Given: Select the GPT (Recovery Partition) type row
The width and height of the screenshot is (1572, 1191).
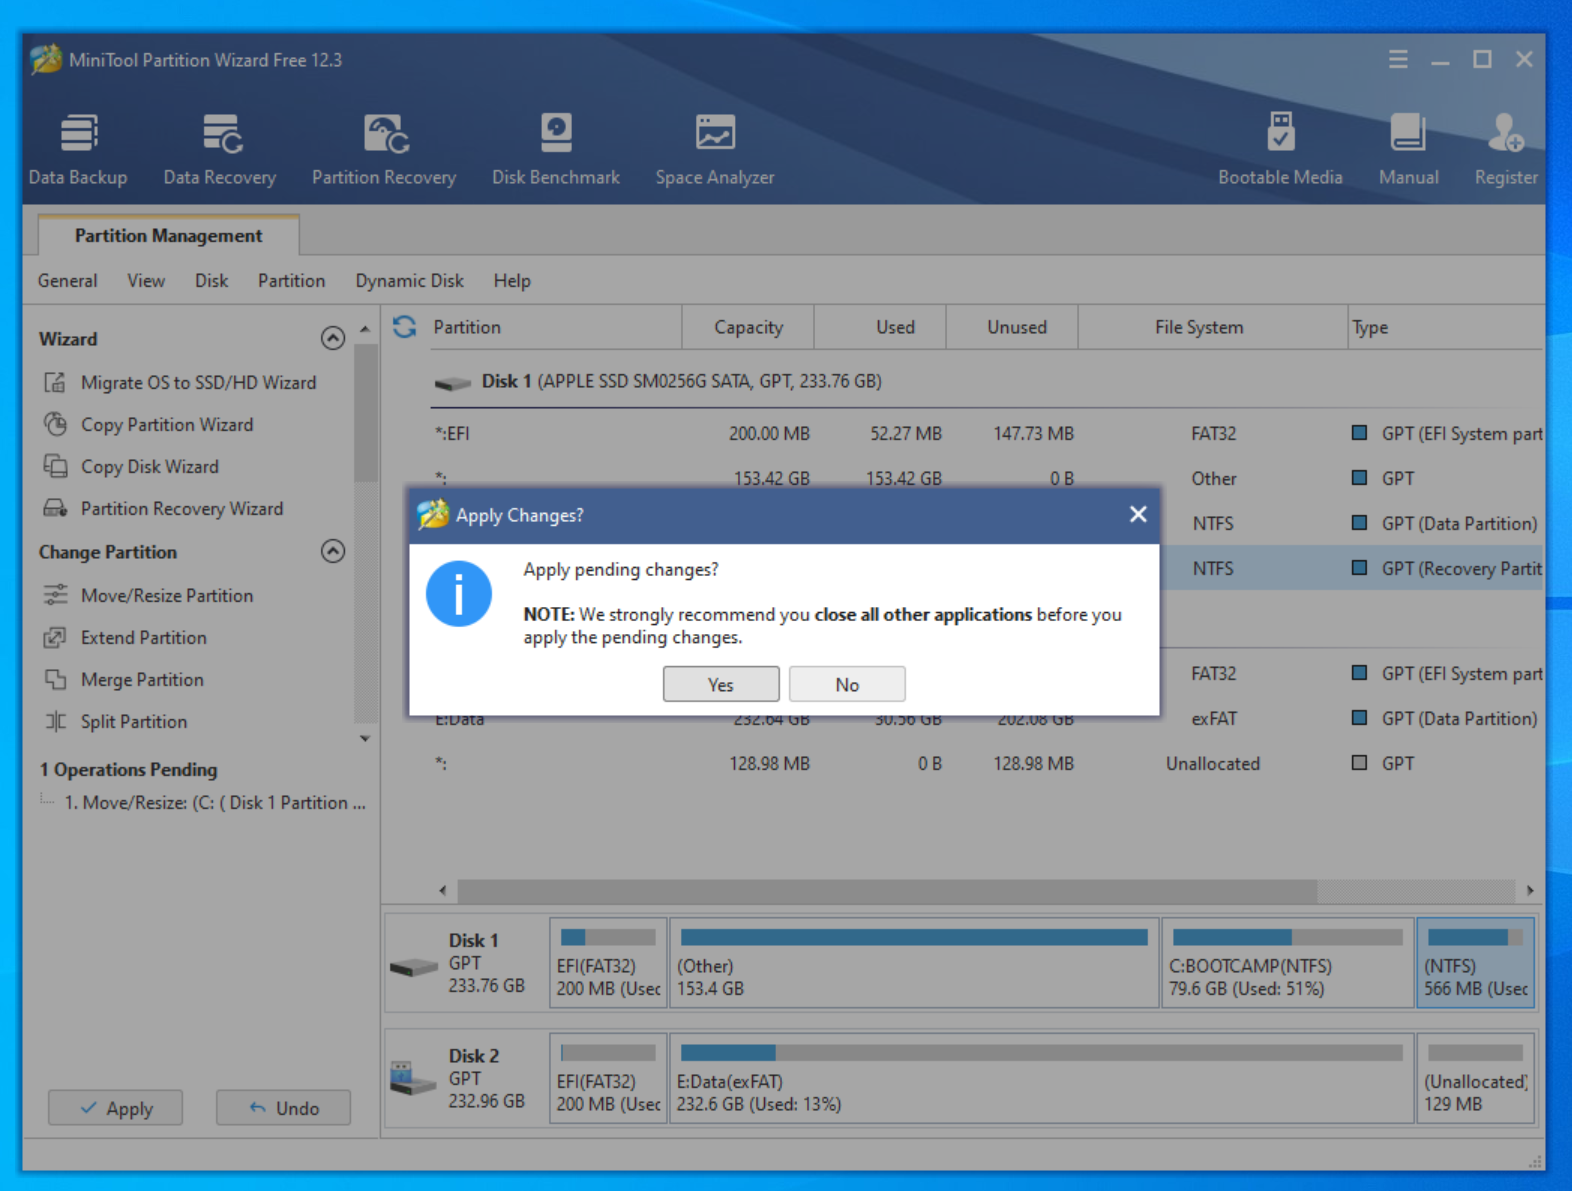Looking at the screenshot, I should [x=1353, y=568].
